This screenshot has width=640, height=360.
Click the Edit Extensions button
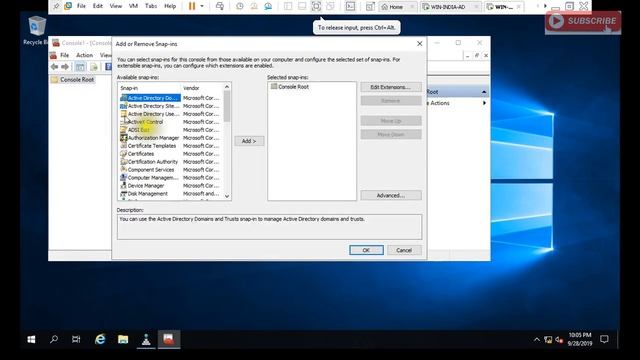[x=391, y=87]
